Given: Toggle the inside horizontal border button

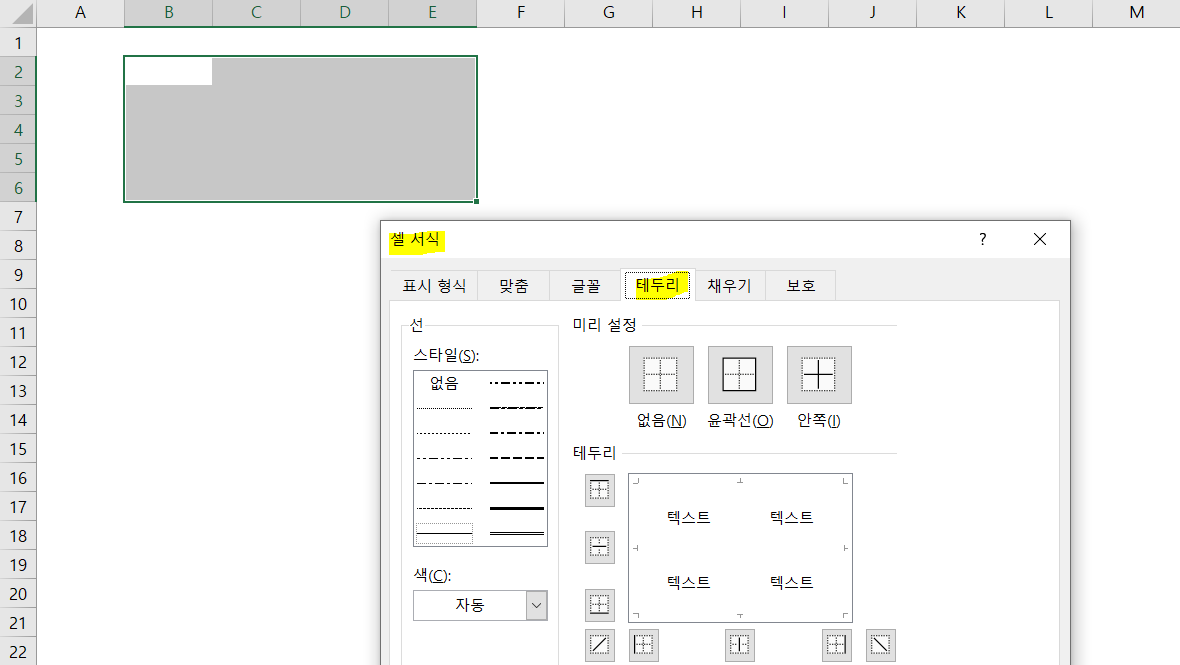Looking at the screenshot, I should click(600, 548).
